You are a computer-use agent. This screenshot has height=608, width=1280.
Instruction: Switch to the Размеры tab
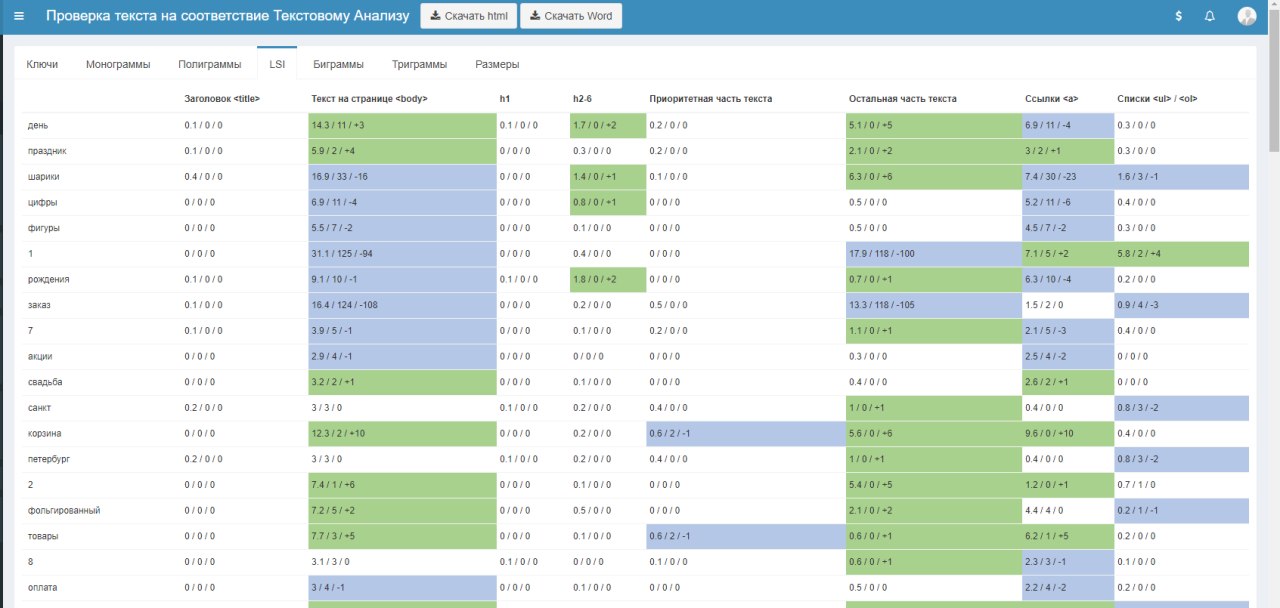[497, 64]
